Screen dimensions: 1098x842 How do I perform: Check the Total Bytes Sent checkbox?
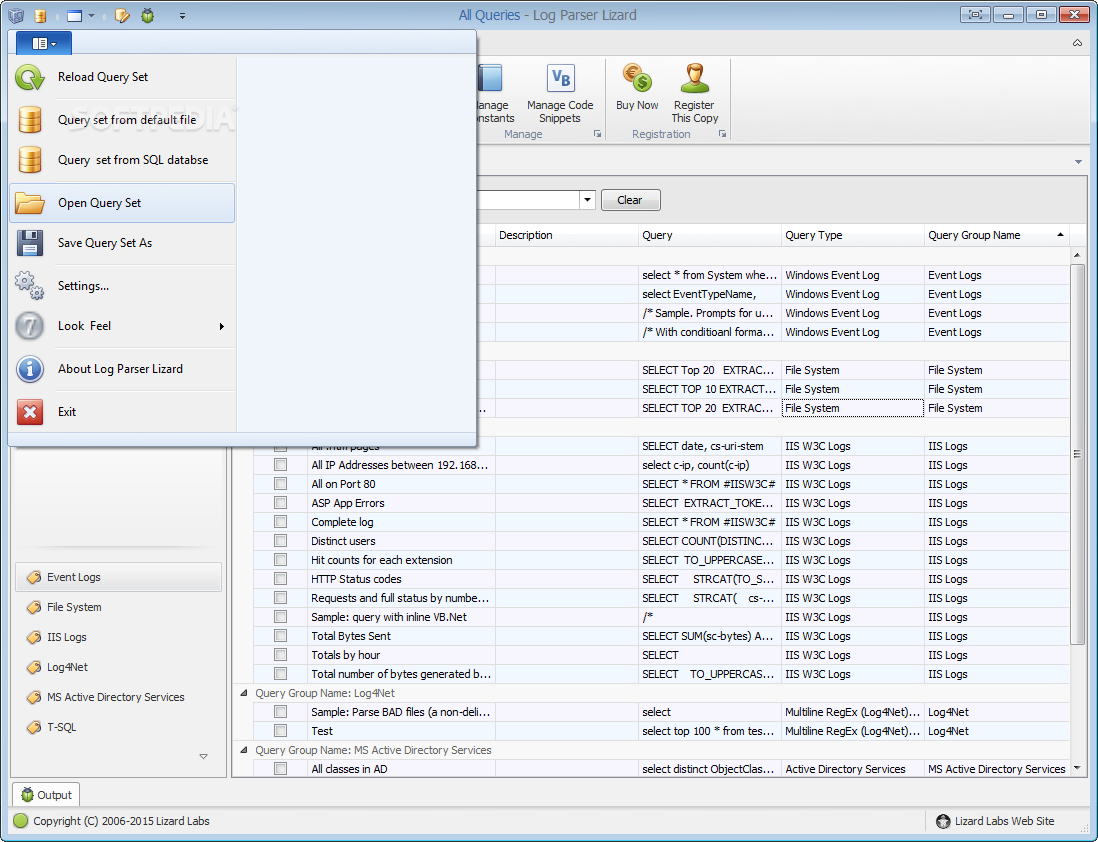tap(281, 635)
